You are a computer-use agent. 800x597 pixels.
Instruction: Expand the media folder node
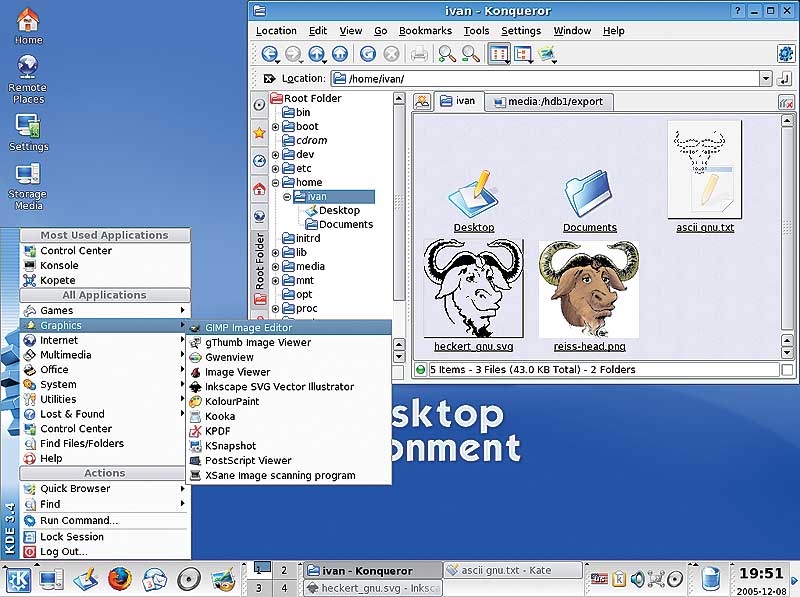coord(276,266)
